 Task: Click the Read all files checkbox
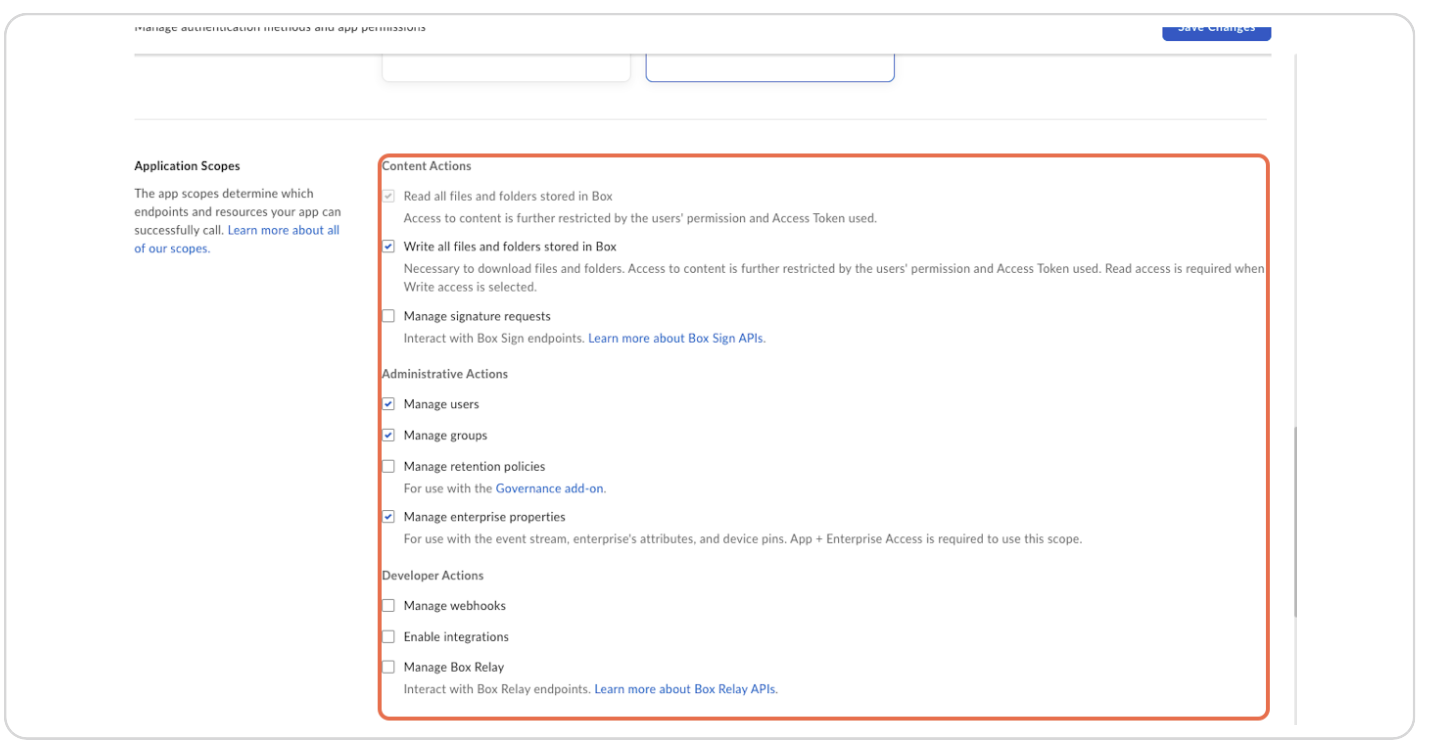coord(388,195)
